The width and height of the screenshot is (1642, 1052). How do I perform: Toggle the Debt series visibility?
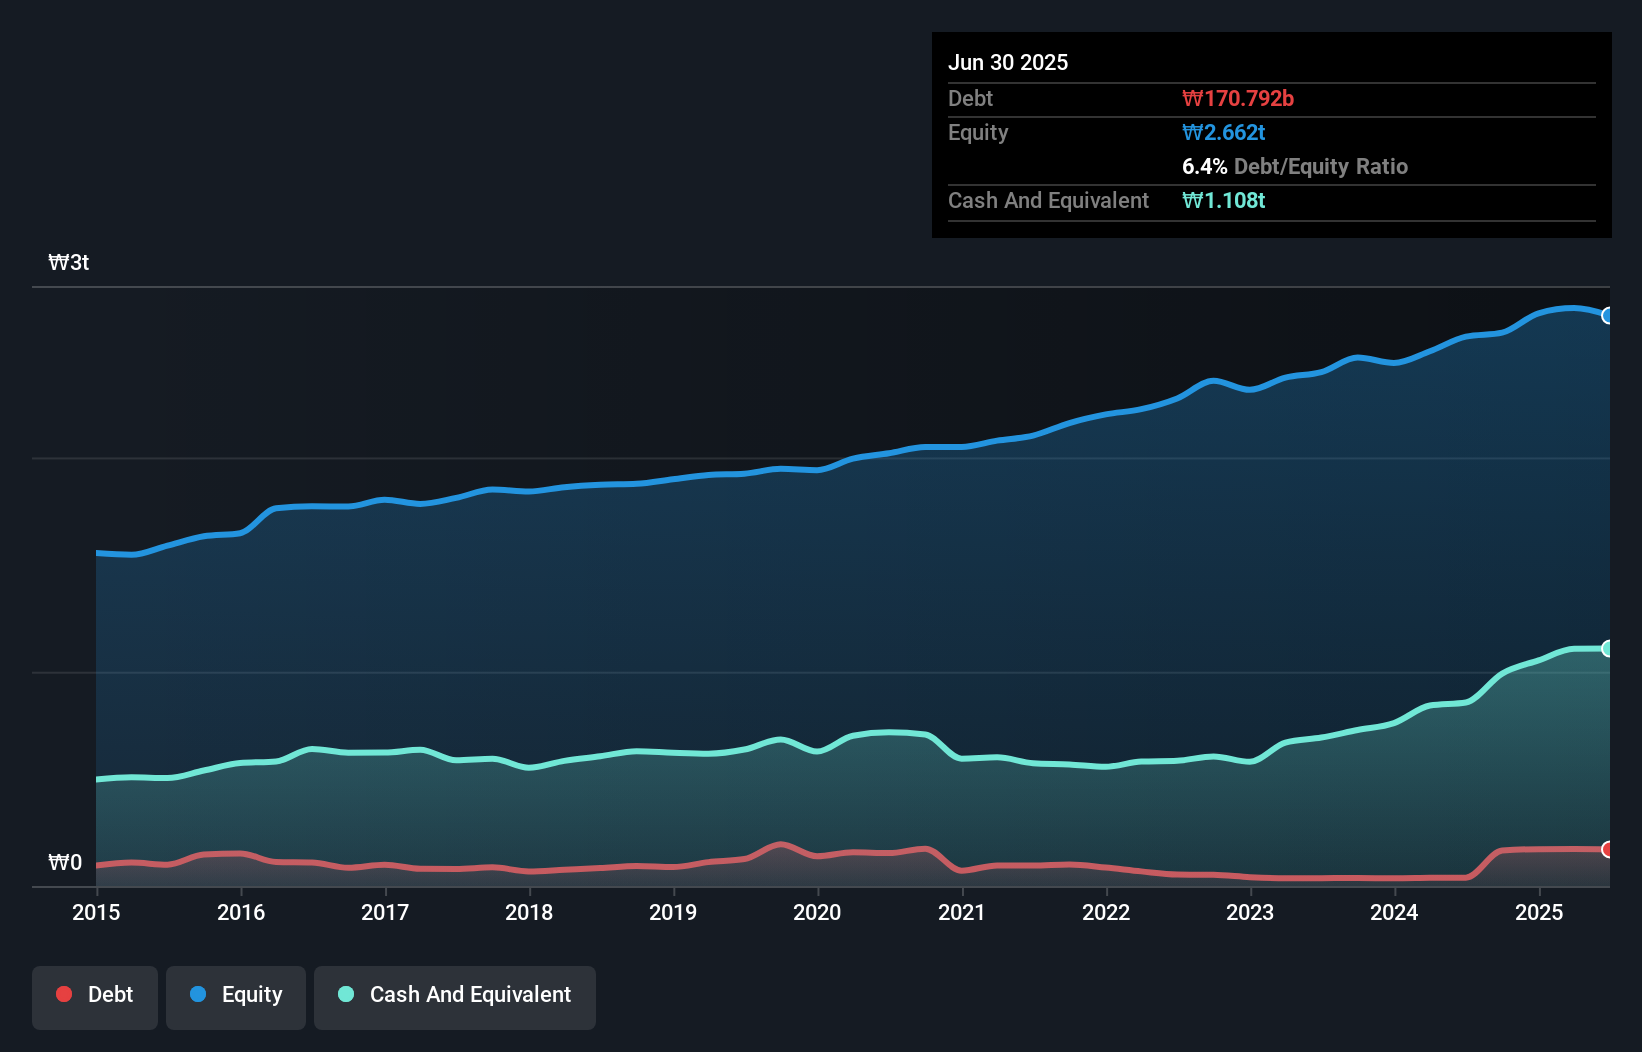coord(95,997)
